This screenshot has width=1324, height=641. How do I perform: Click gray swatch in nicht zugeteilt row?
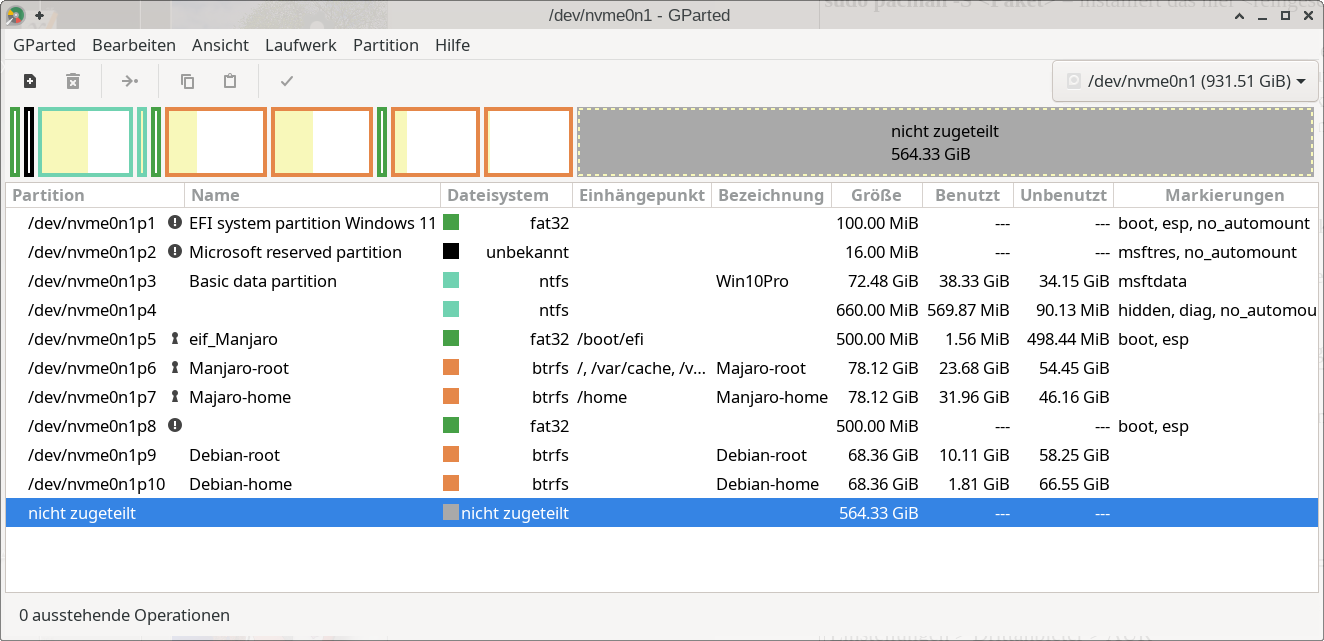click(451, 513)
